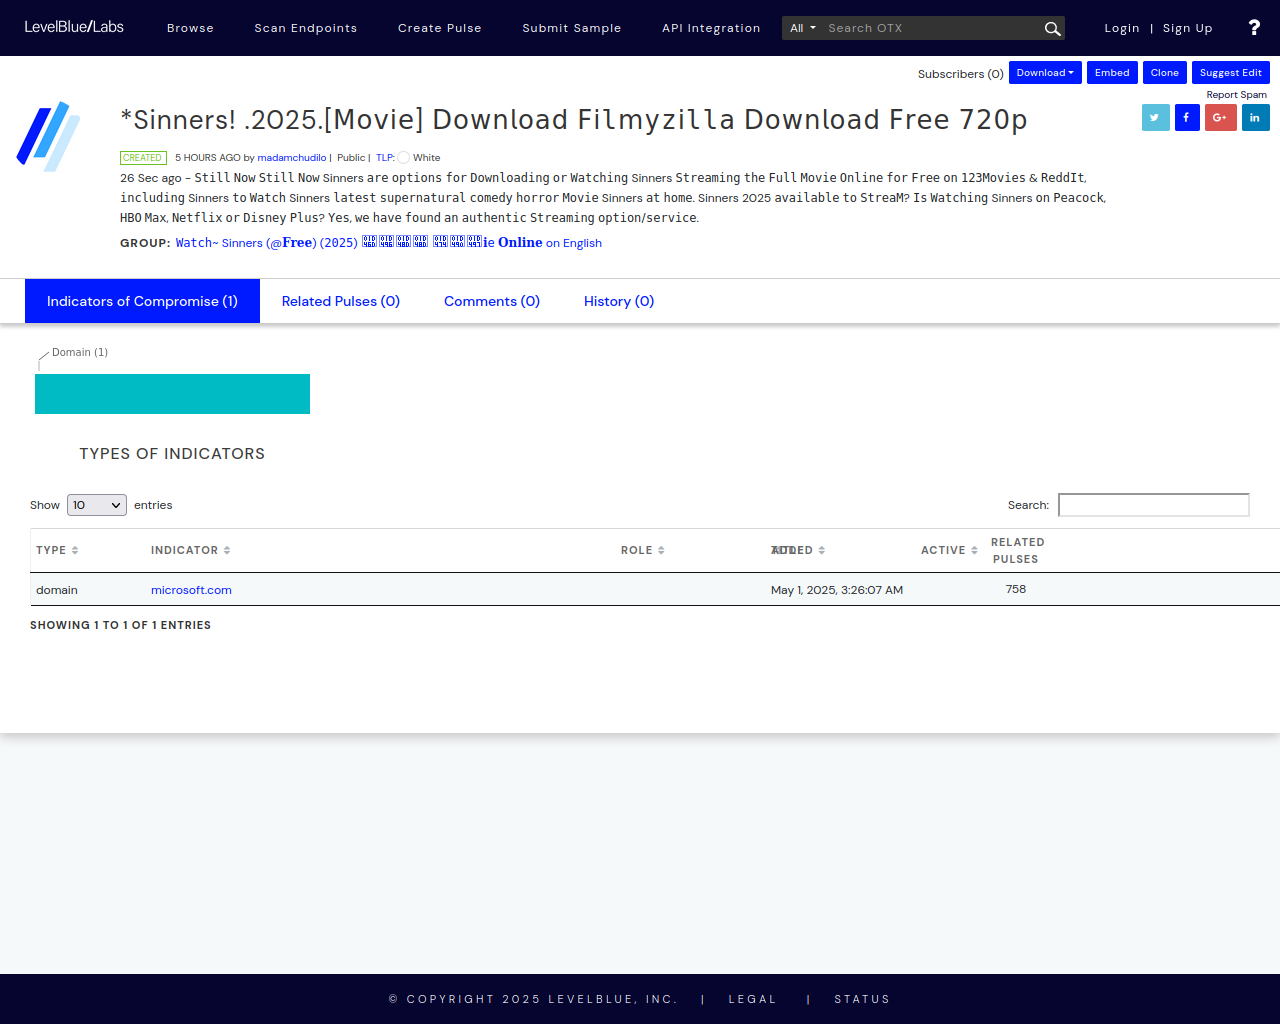Click the pulse stripes avatar image
The width and height of the screenshot is (1280, 1024).
coord(48,136)
